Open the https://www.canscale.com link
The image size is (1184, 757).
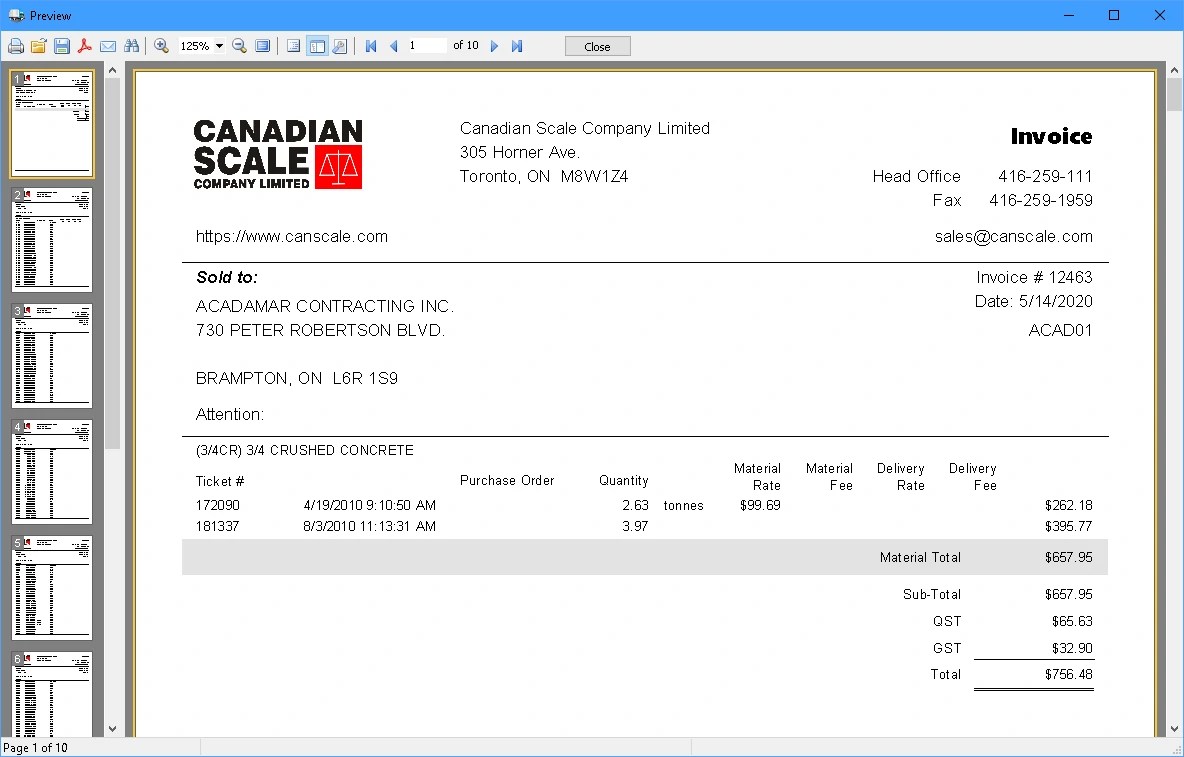coord(291,236)
